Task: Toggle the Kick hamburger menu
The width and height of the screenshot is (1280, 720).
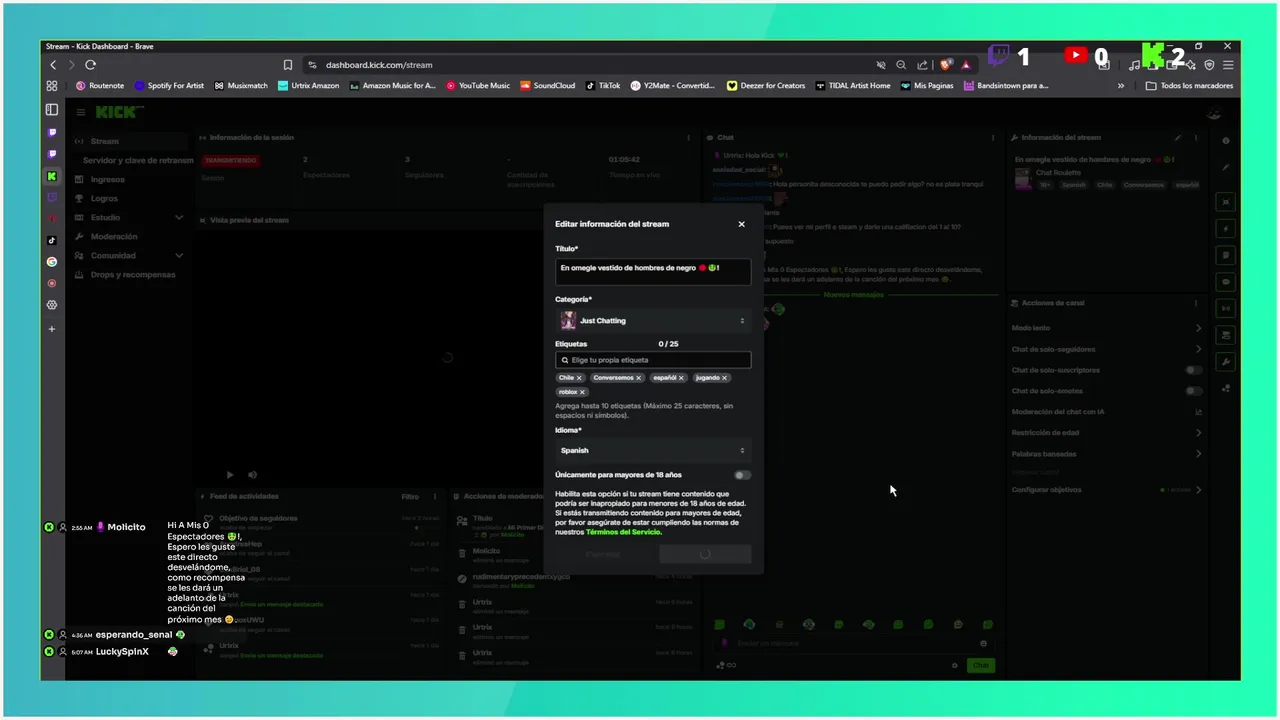Action: (81, 112)
